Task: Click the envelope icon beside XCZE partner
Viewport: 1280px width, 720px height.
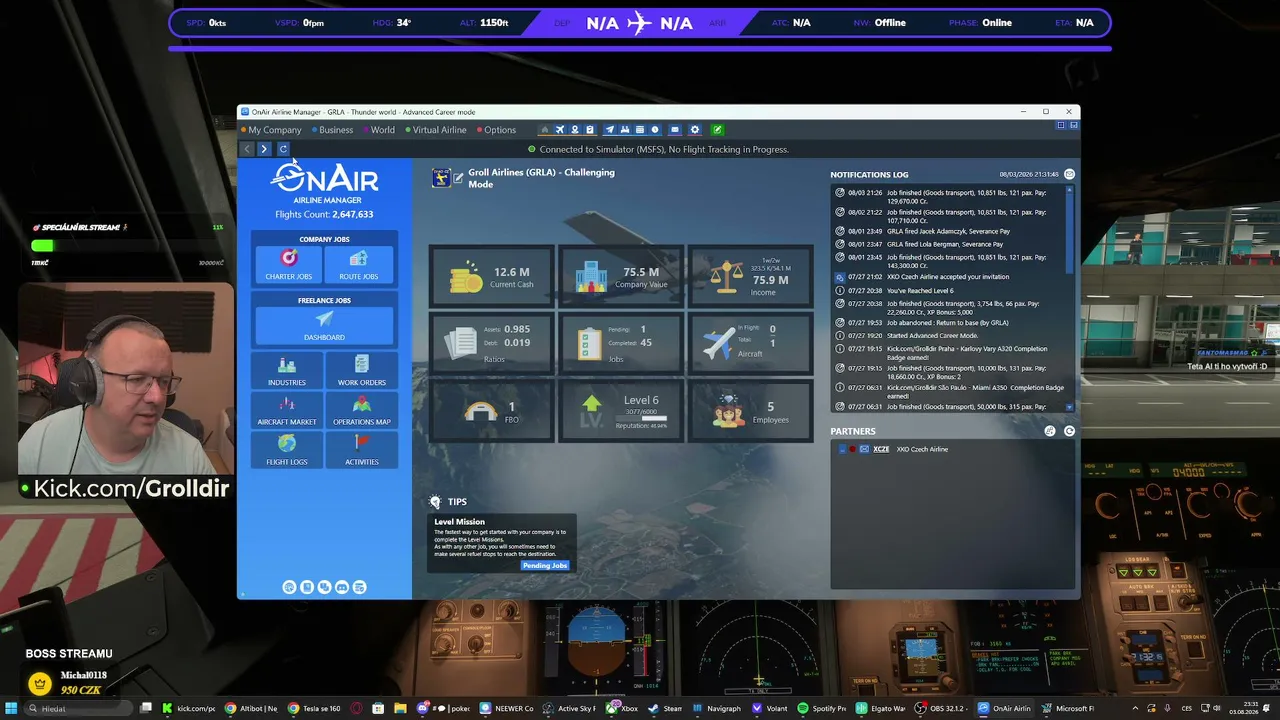Action: click(x=864, y=449)
